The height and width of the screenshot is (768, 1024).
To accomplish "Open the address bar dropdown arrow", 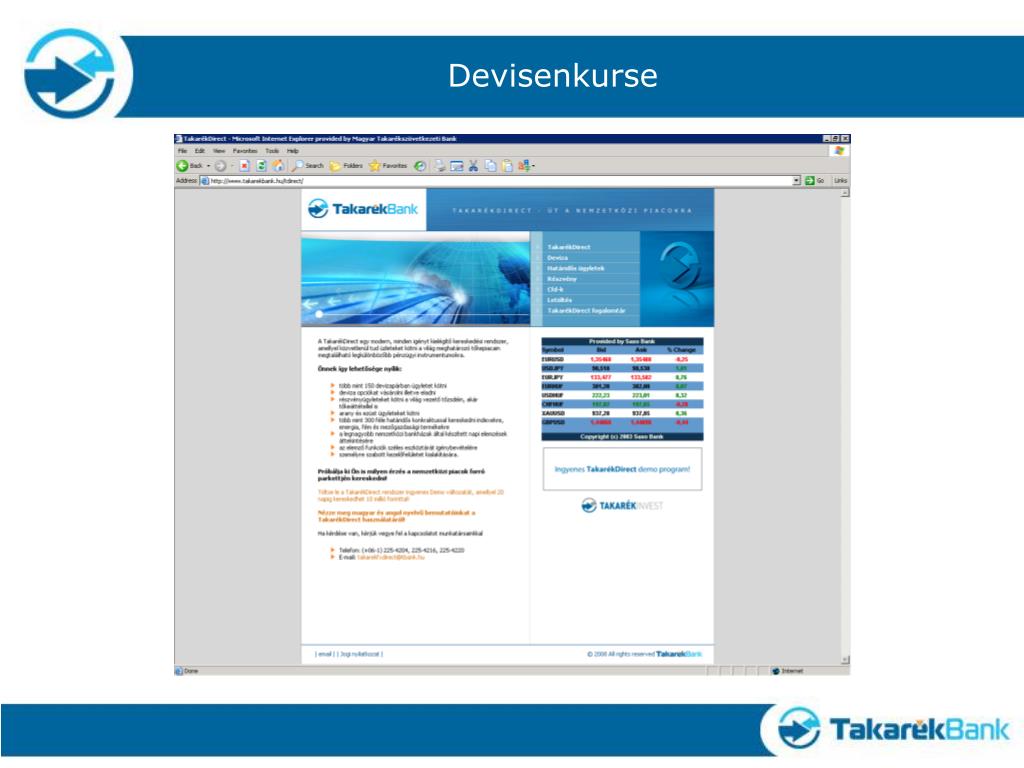I will (x=796, y=180).
